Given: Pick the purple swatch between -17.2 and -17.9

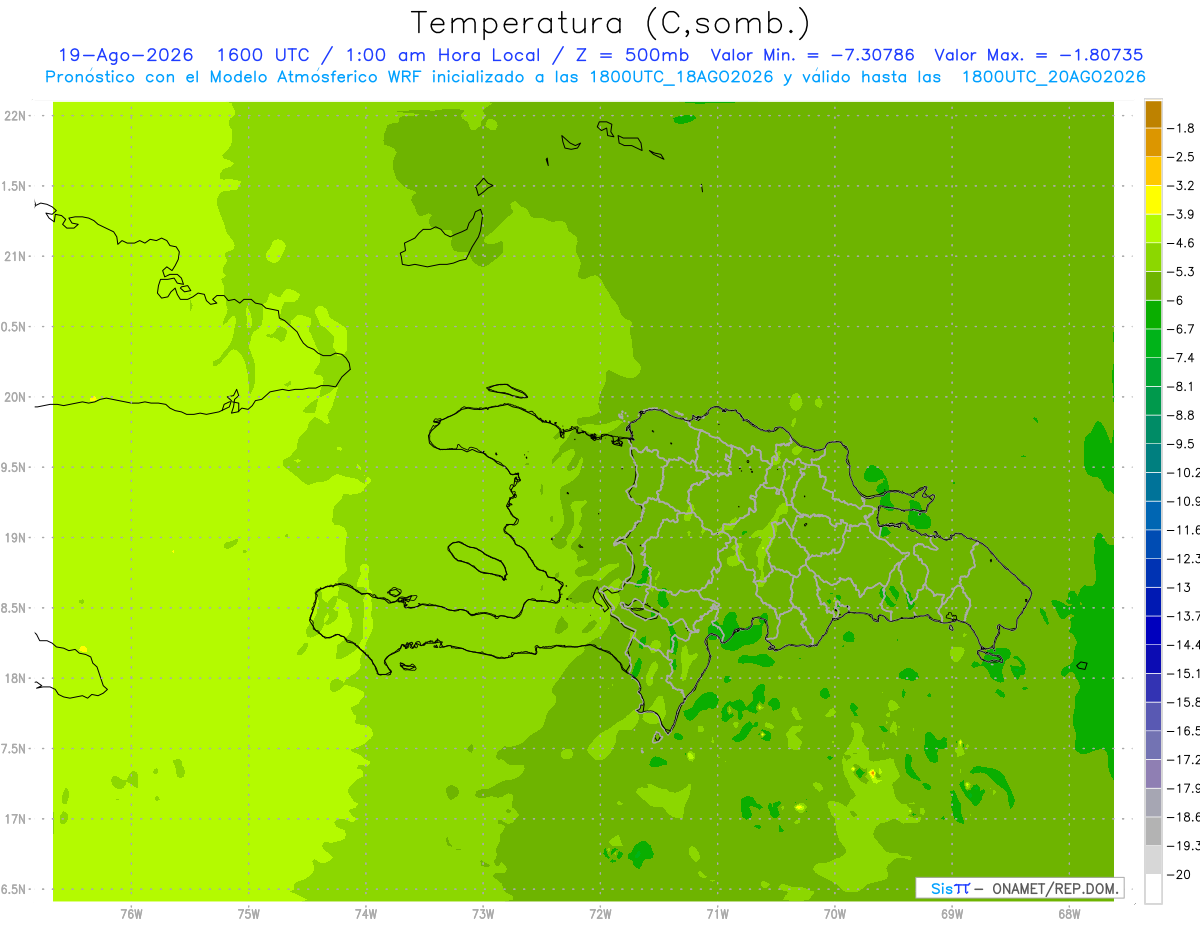Looking at the screenshot, I should (1153, 774).
